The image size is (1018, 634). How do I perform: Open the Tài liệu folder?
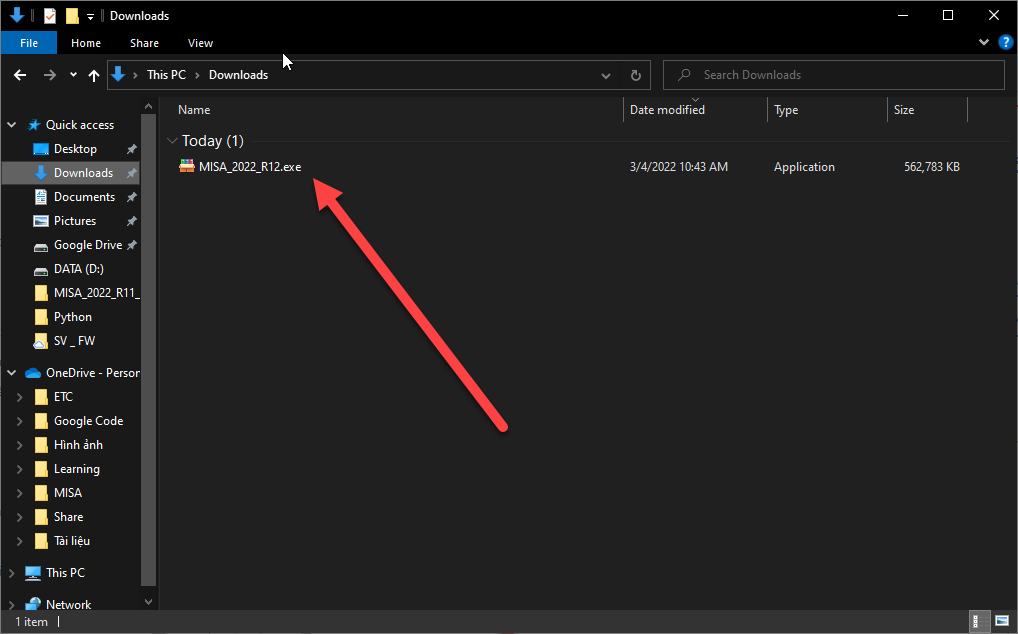coord(71,541)
